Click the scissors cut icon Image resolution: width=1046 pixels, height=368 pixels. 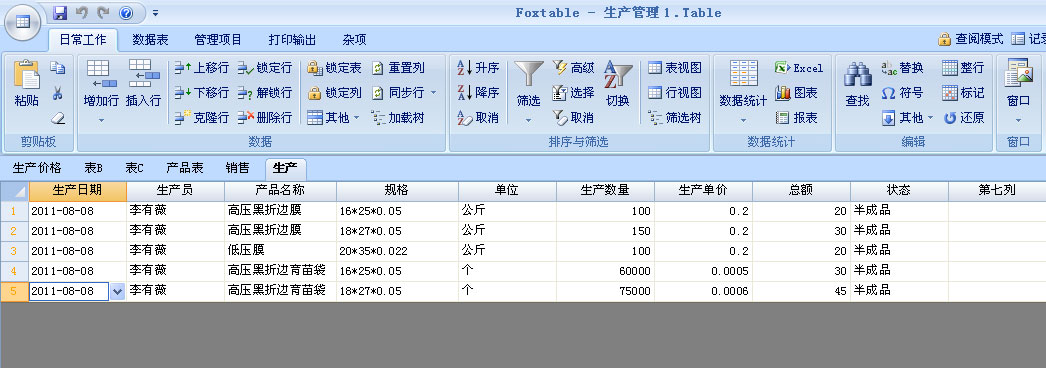click(x=58, y=93)
